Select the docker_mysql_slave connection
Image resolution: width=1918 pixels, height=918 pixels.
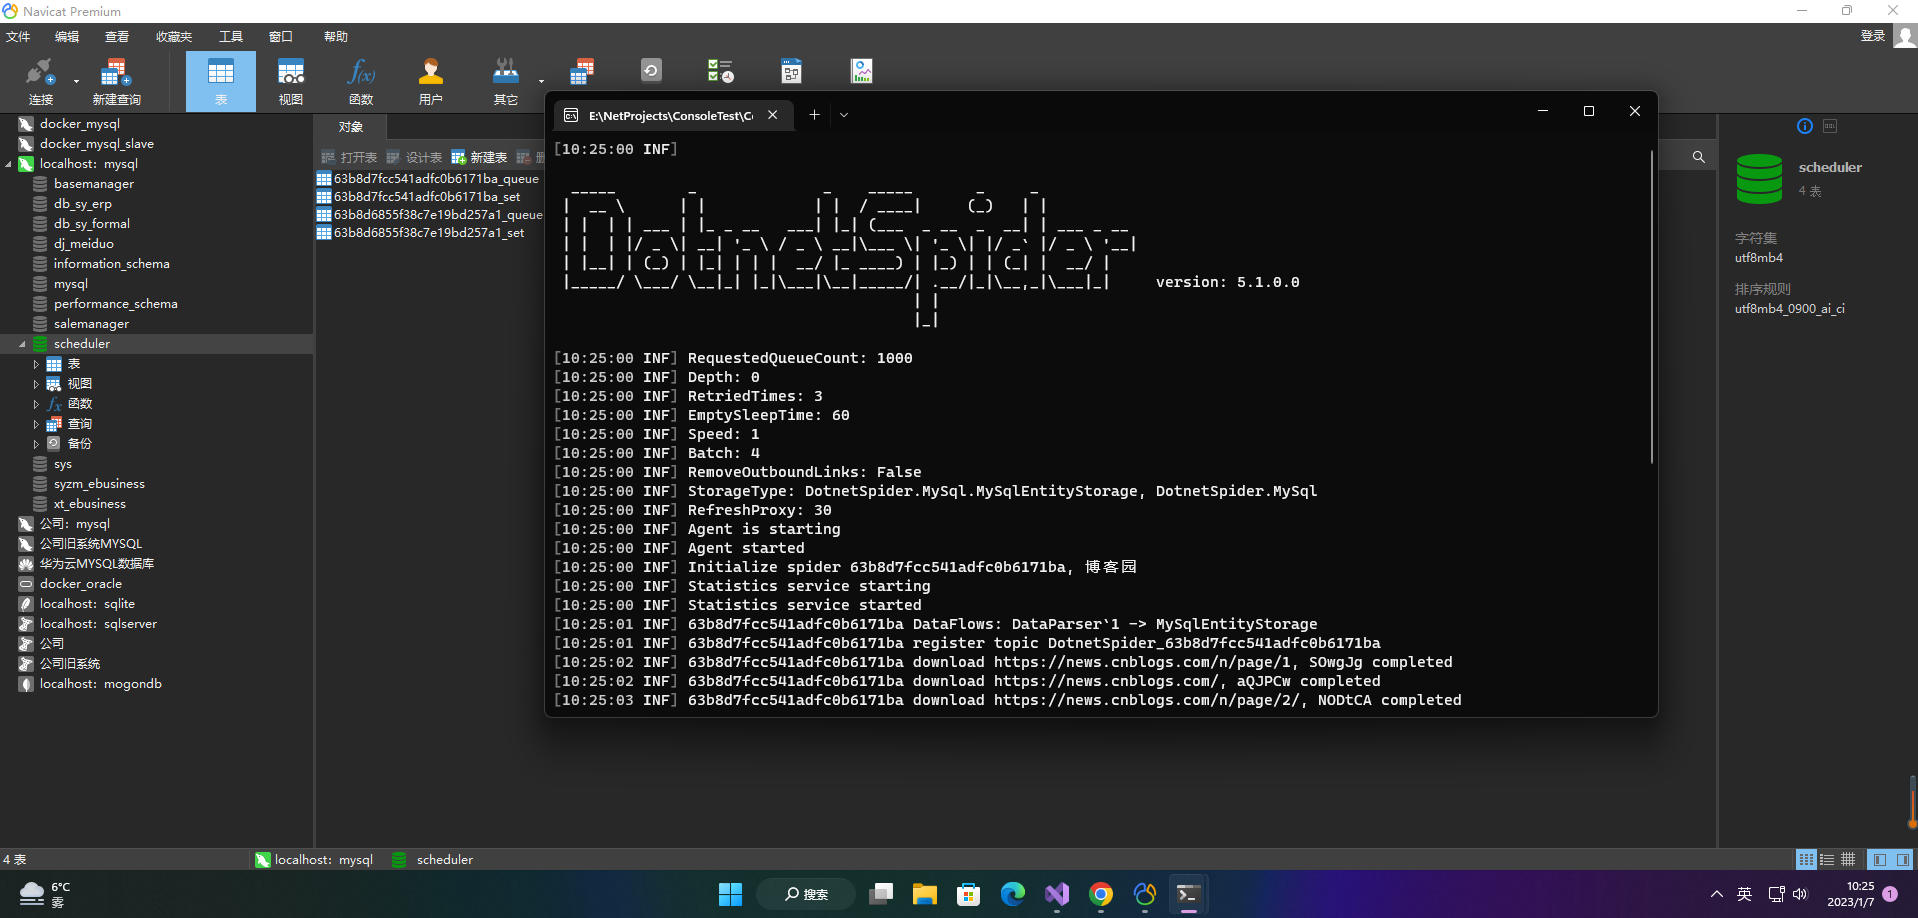click(x=97, y=144)
